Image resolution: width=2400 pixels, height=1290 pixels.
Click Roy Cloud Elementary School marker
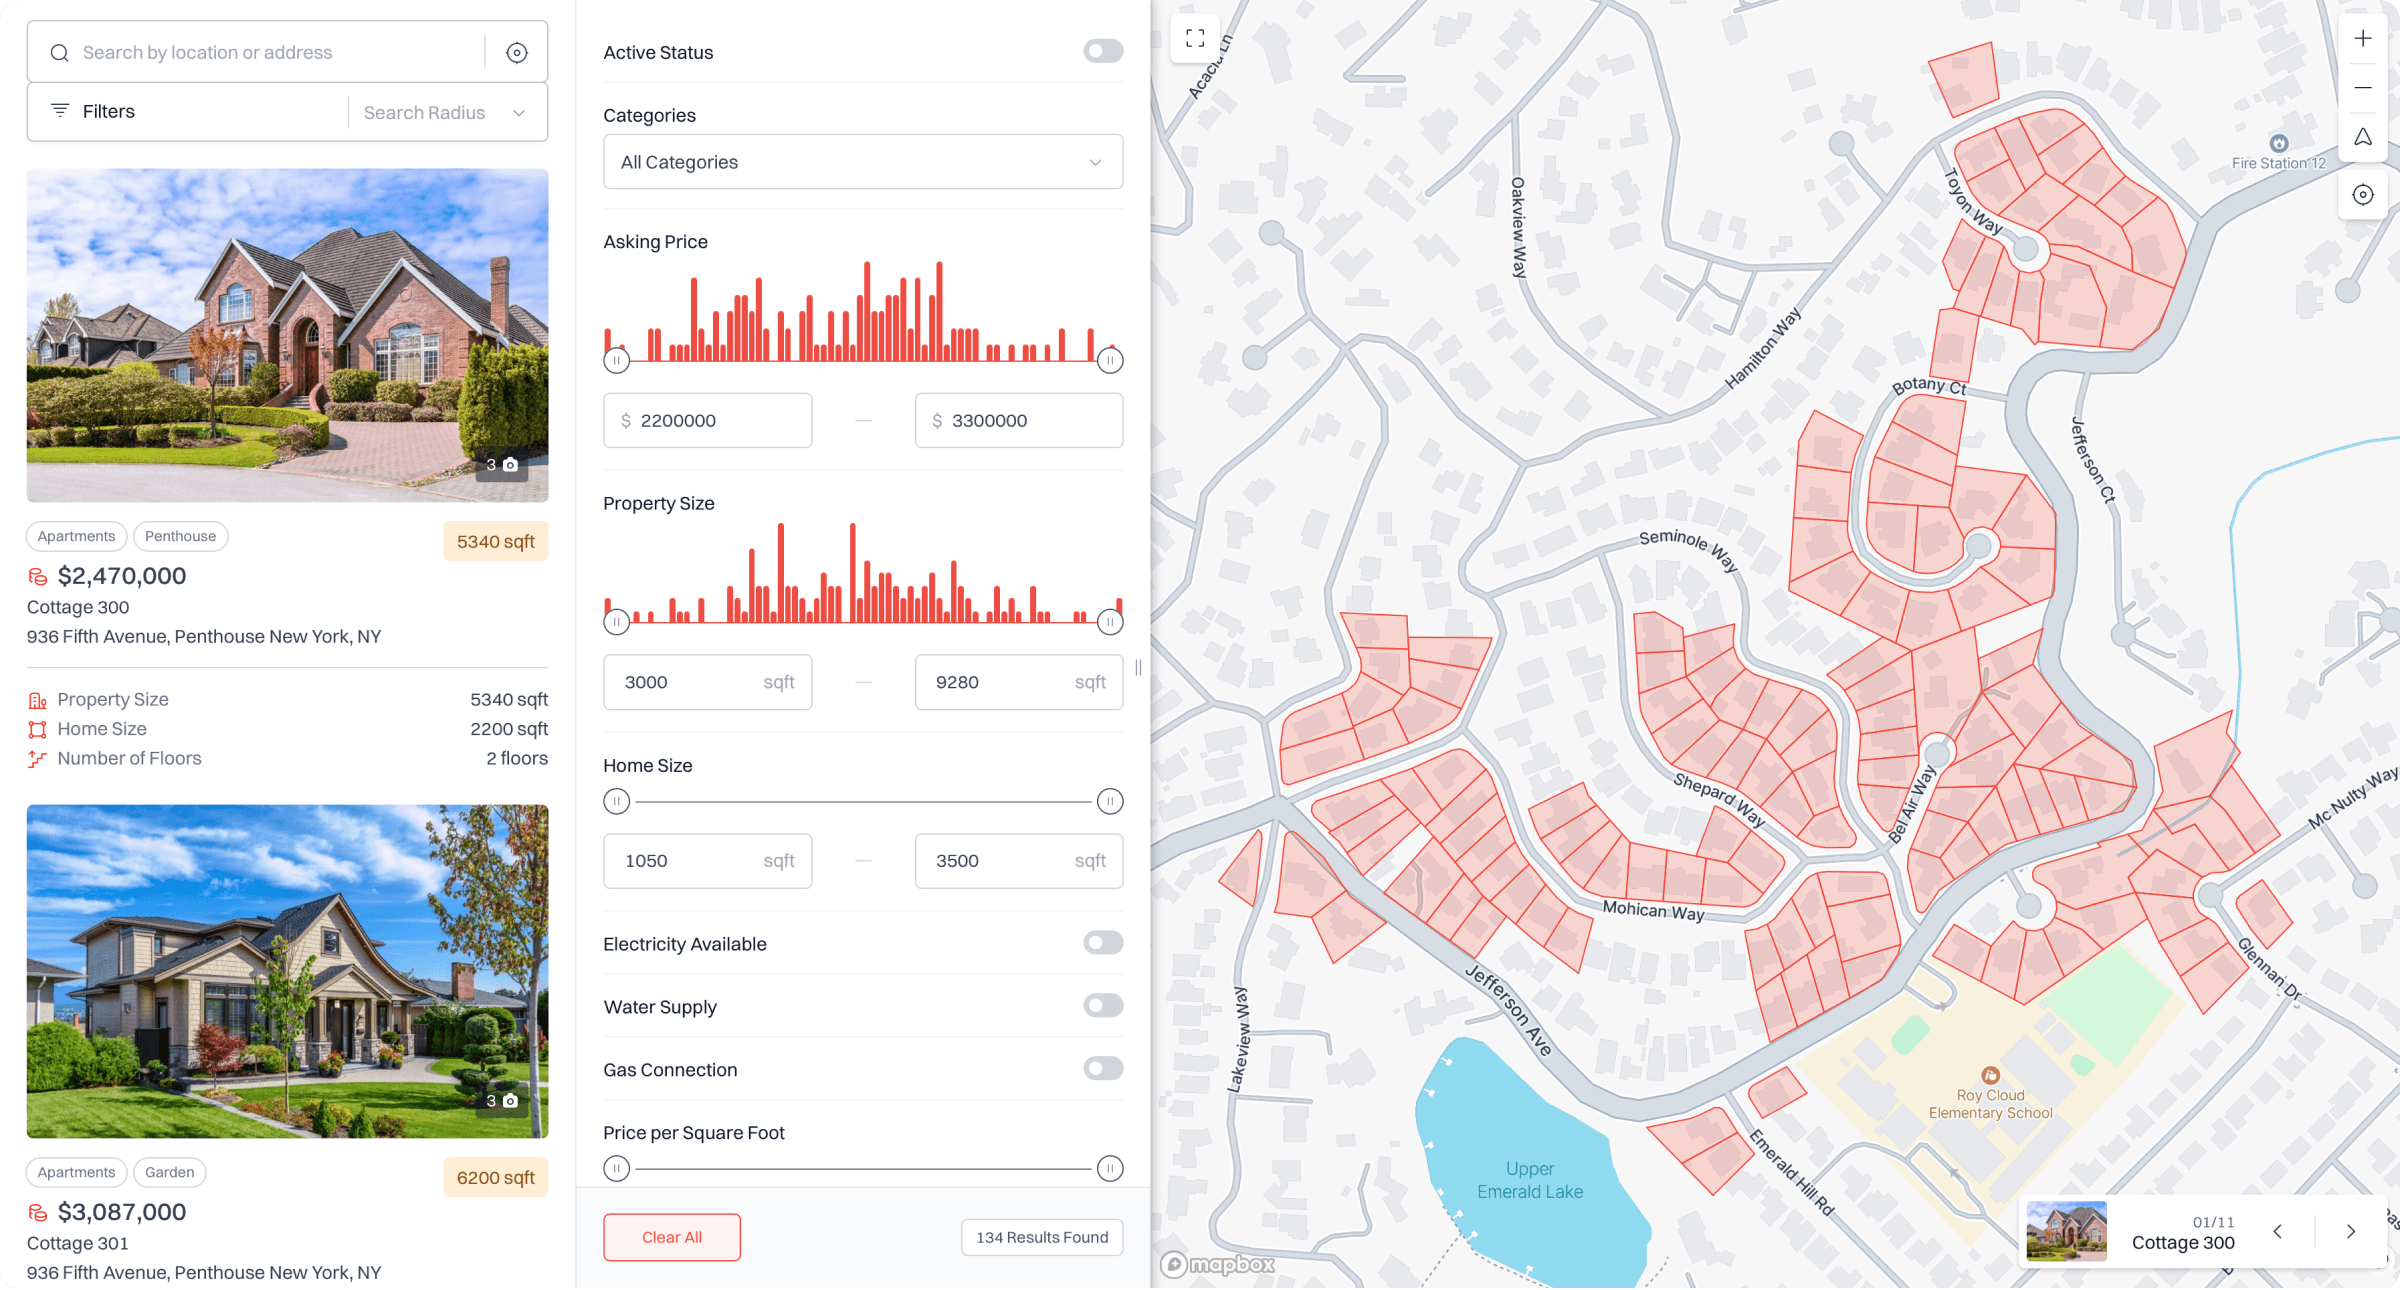(1991, 1076)
